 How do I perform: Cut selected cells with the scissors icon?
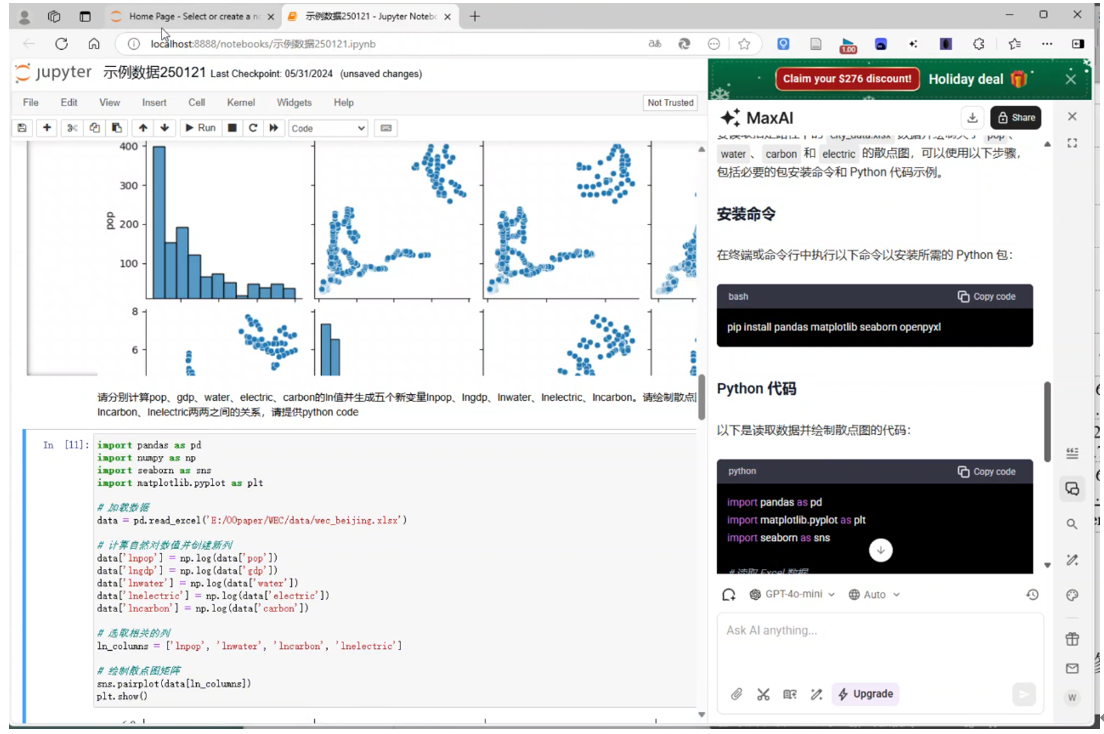click(72, 128)
